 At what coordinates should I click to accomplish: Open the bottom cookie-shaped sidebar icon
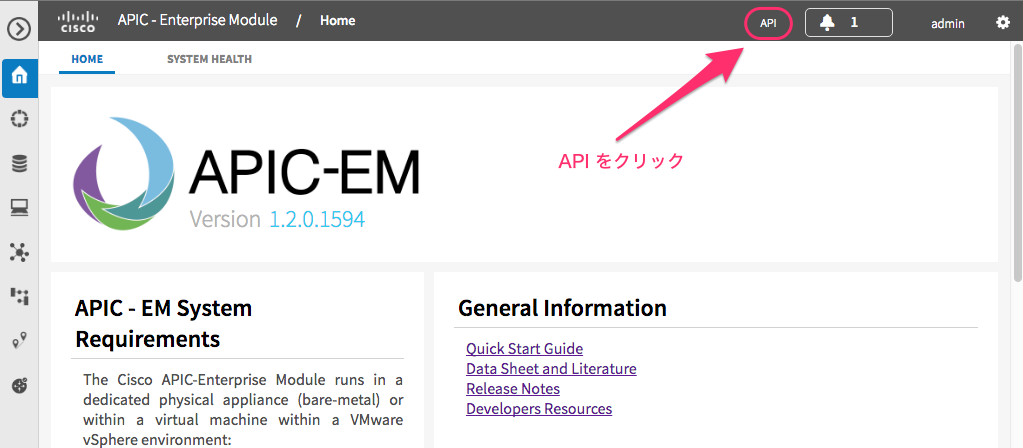tap(20, 385)
